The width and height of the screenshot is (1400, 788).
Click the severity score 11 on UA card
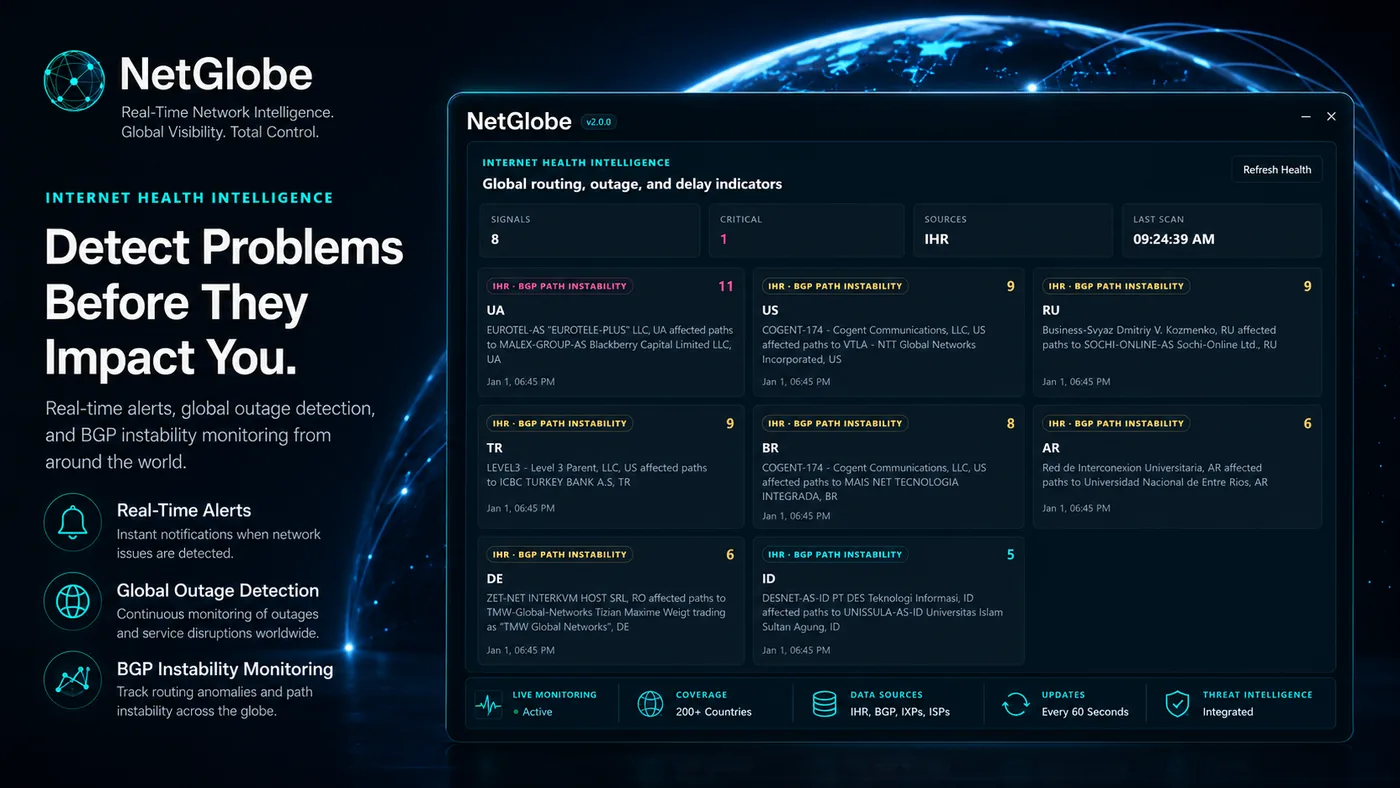(x=726, y=286)
